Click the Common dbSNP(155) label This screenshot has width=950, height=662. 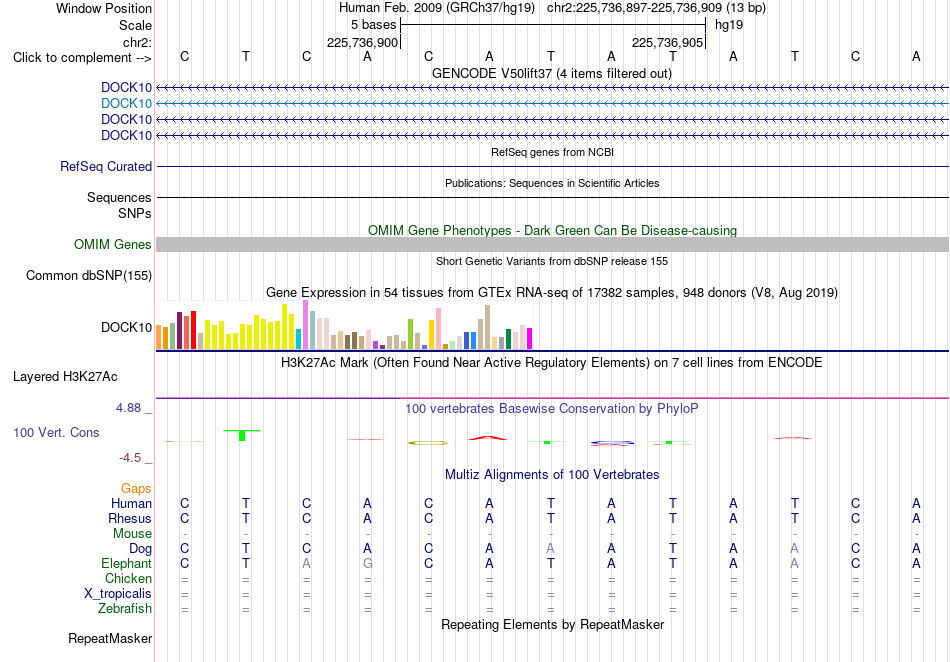pyautogui.click(x=89, y=276)
